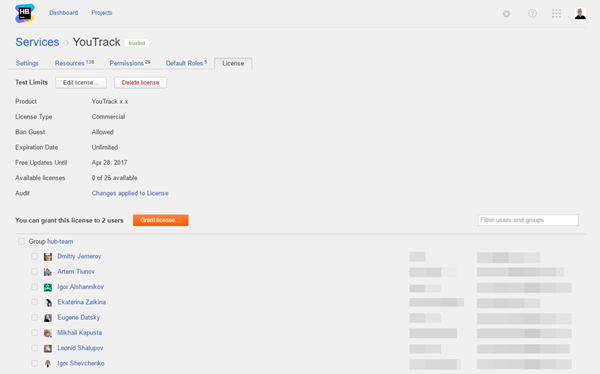Image resolution: width=600 pixels, height=374 pixels.
Task: Select Leonid Shalupov's checkbox
Action: 34,348
